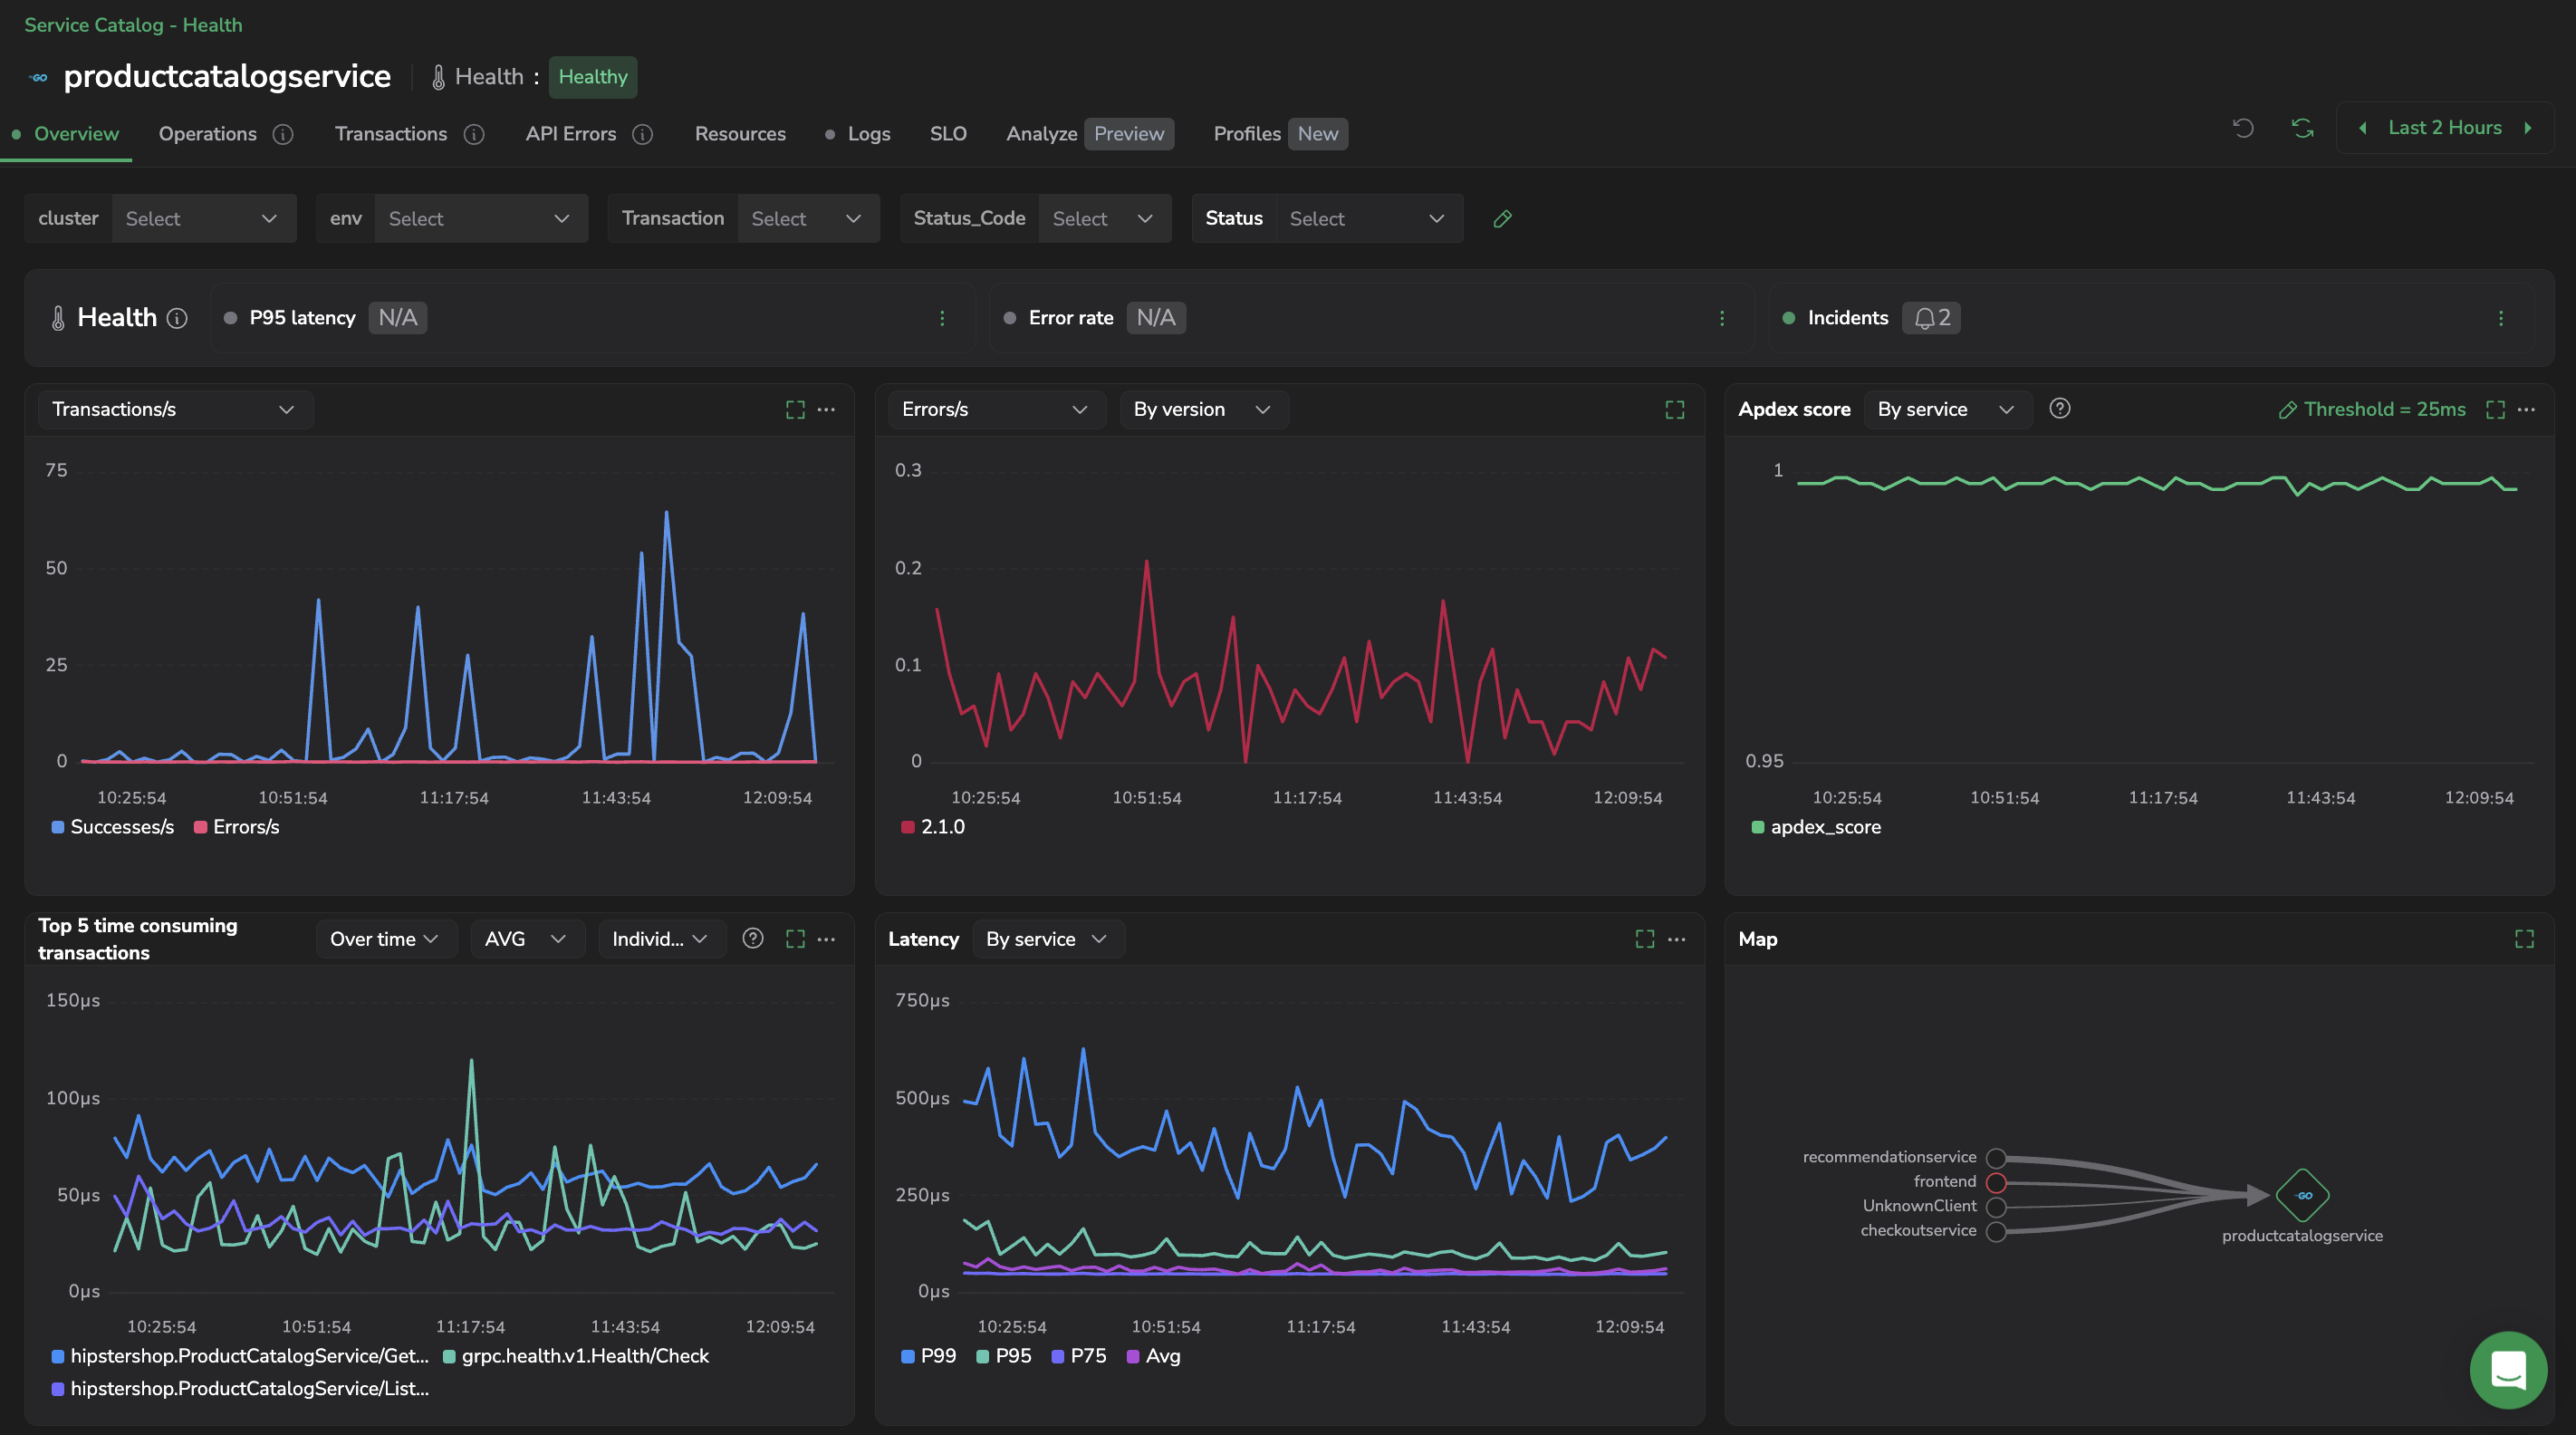Switch to the Operations tab

point(207,134)
